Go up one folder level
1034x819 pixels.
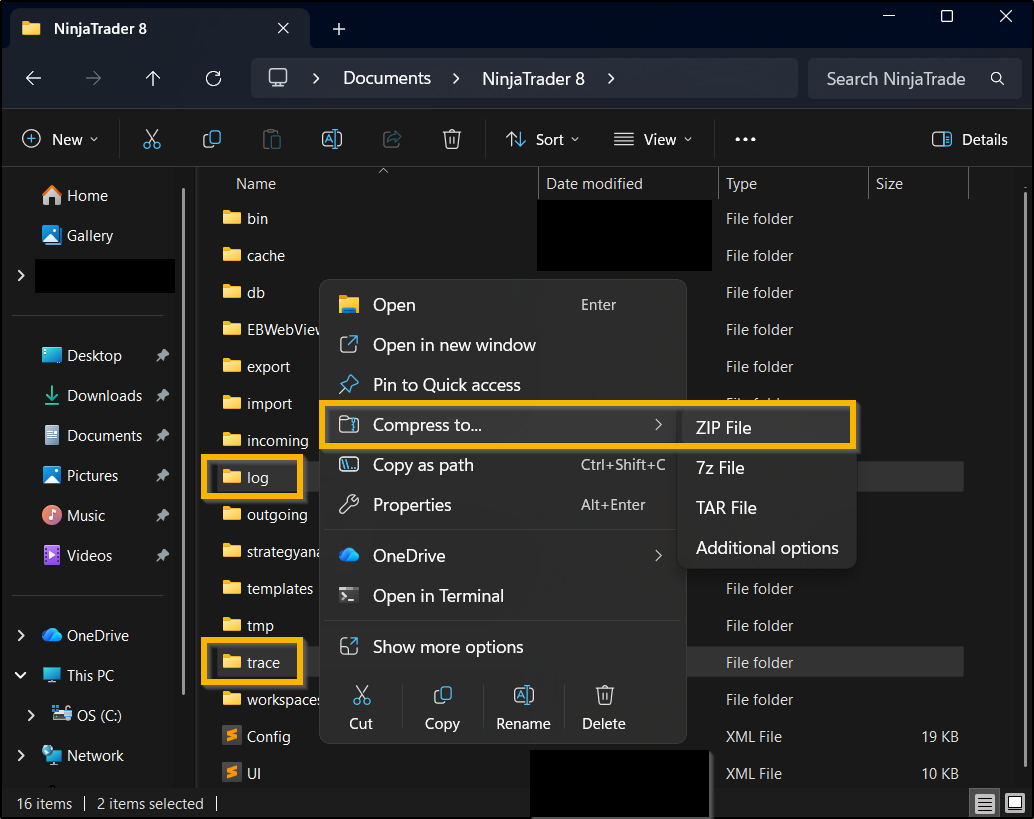153,78
